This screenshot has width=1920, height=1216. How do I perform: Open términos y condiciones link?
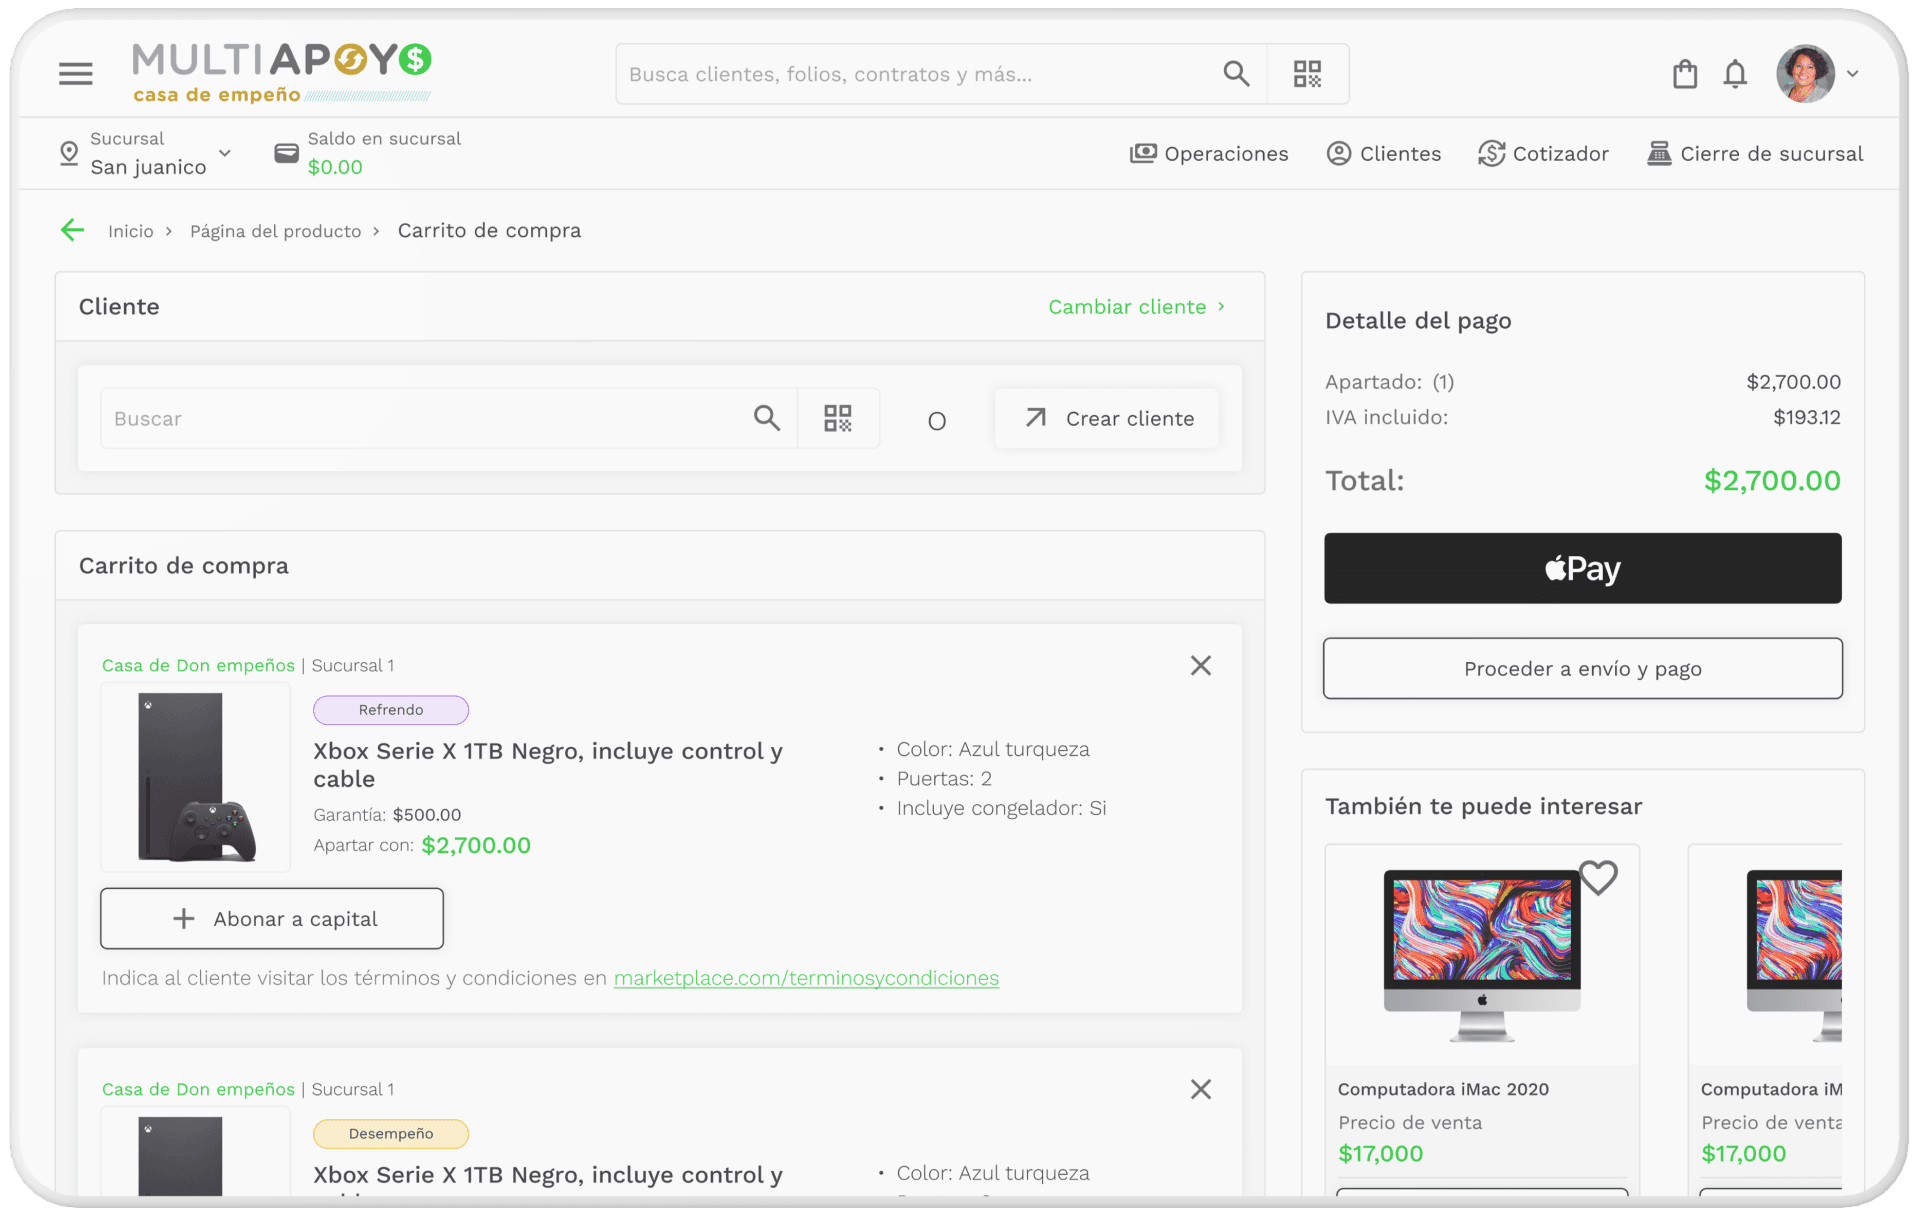pos(806,978)
